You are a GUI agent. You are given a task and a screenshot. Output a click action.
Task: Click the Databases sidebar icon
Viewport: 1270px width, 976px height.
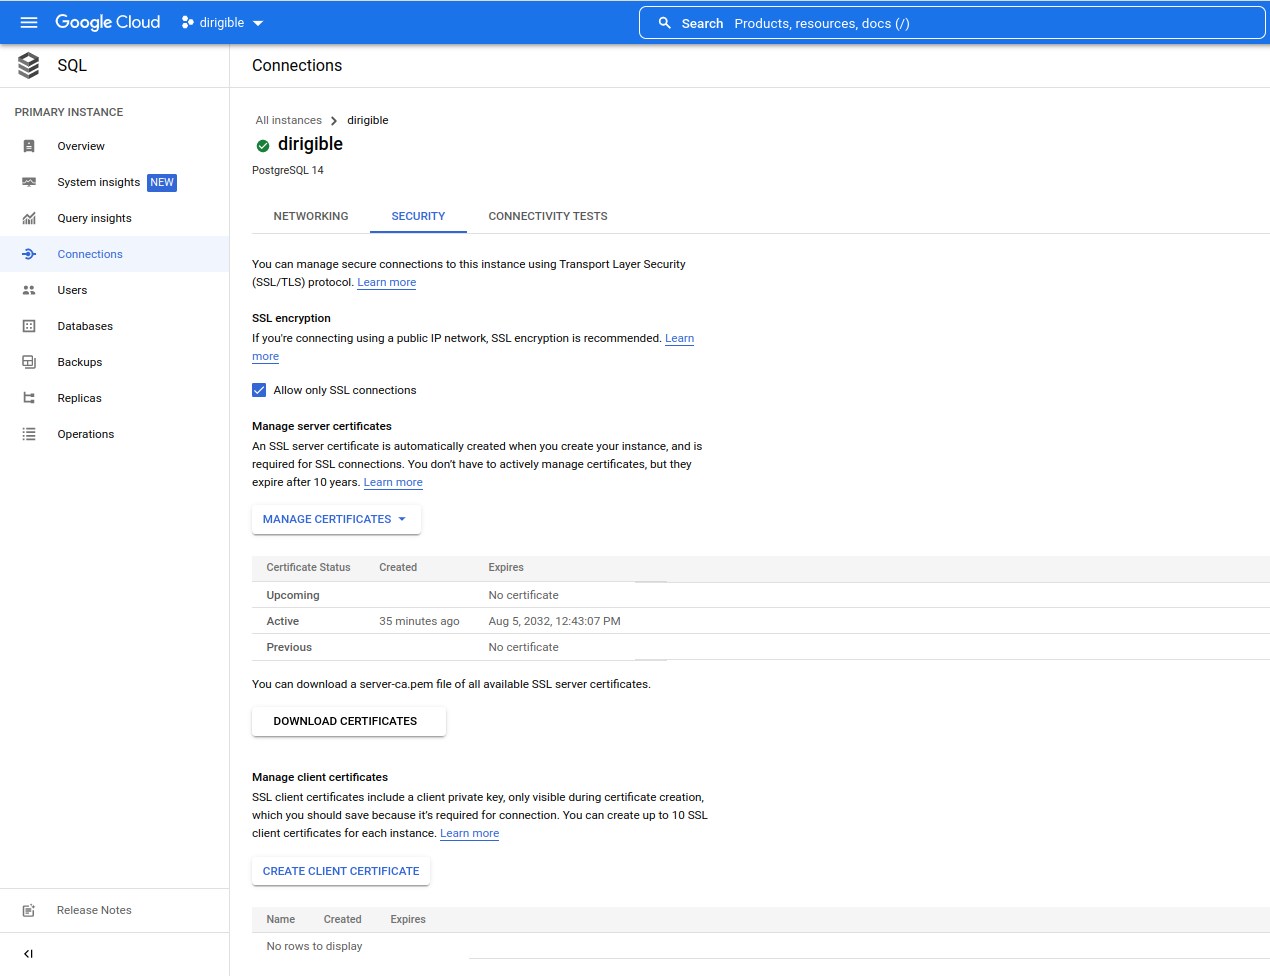pos(29,326)
